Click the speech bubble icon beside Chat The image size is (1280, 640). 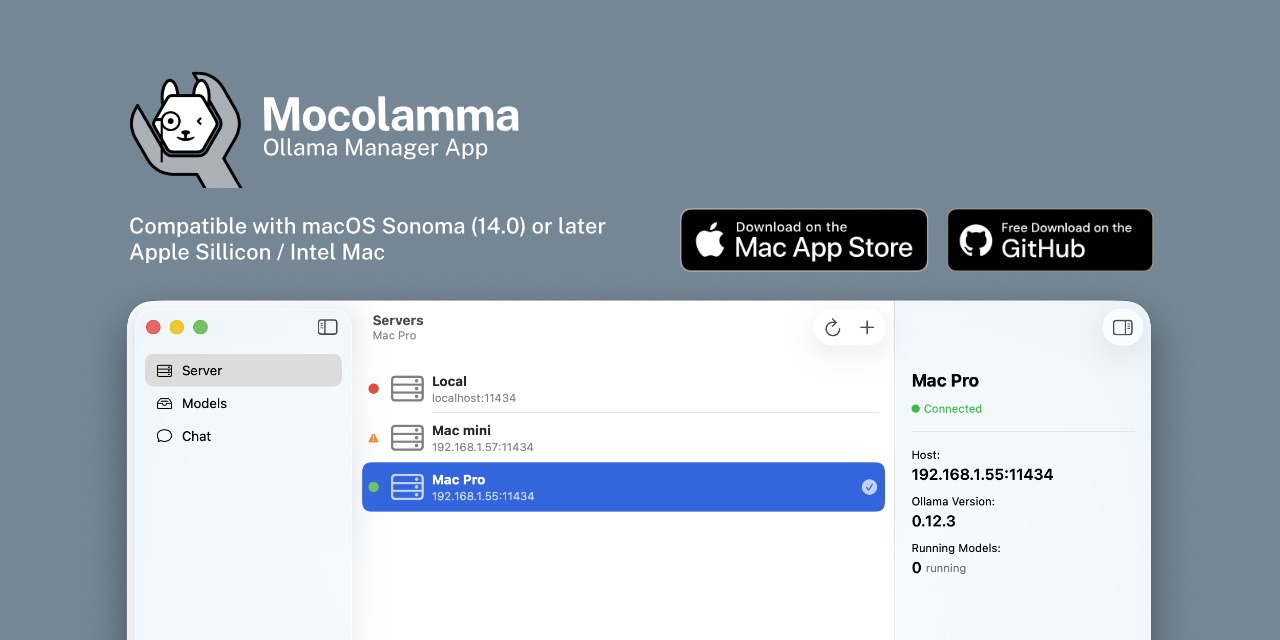pos(164,436)
